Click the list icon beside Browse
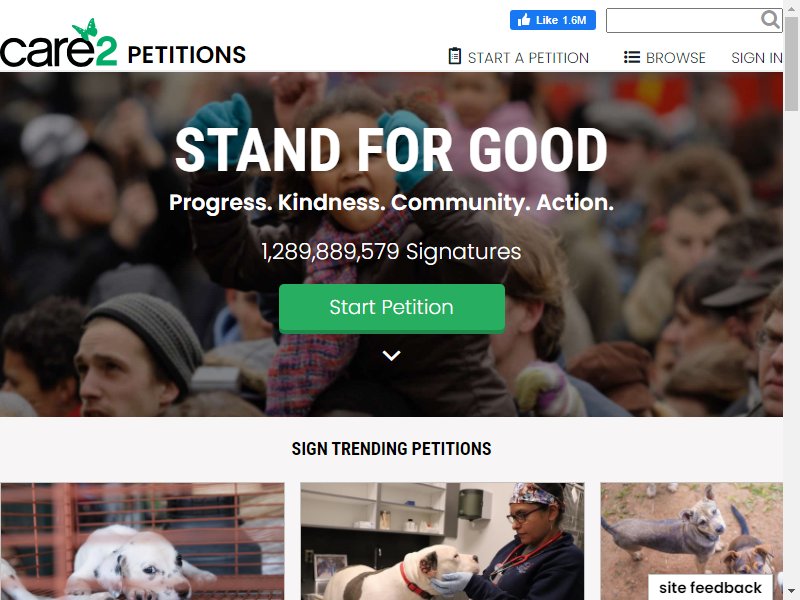Viewport: 800px width, 600px height. 632,57
